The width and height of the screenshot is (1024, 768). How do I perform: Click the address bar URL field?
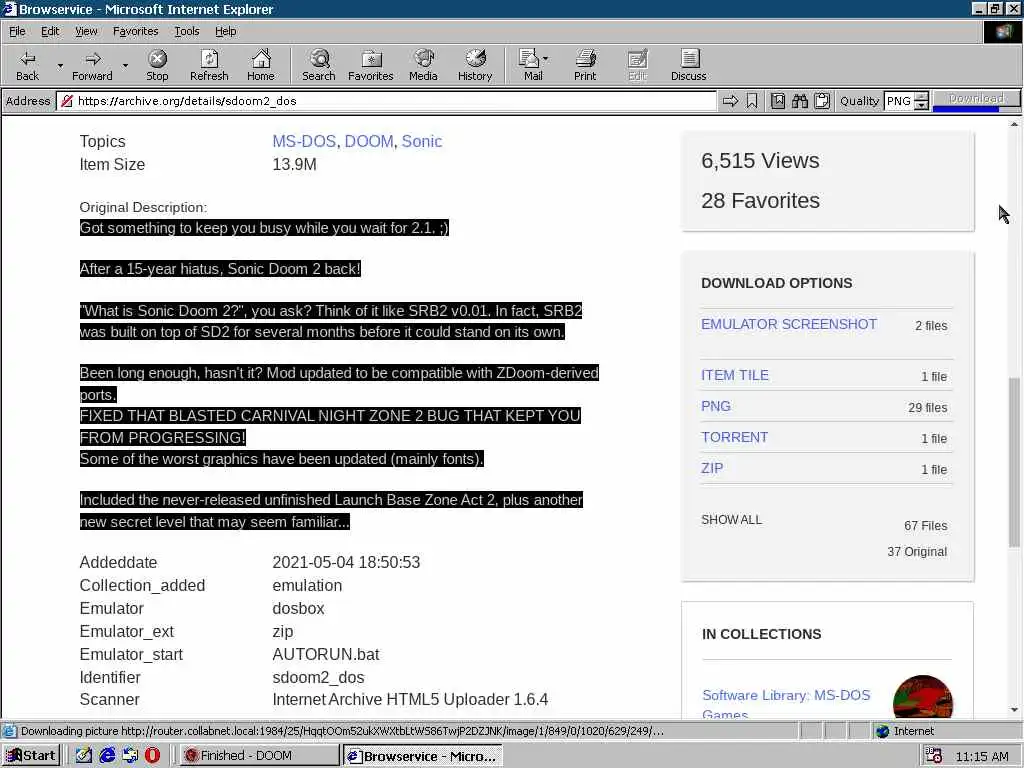click(x=387, y=101)
